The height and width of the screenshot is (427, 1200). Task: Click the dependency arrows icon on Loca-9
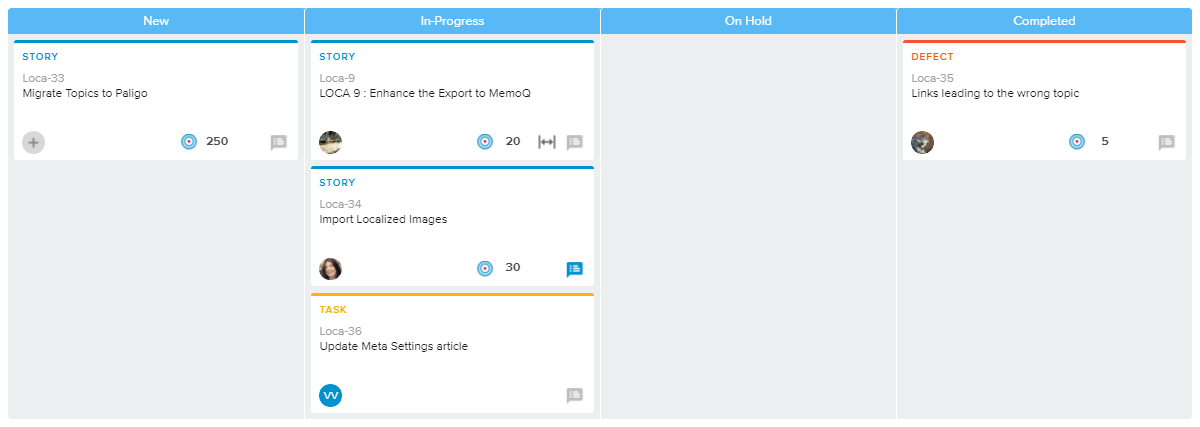pyautogui.click(x=546, y=142)
